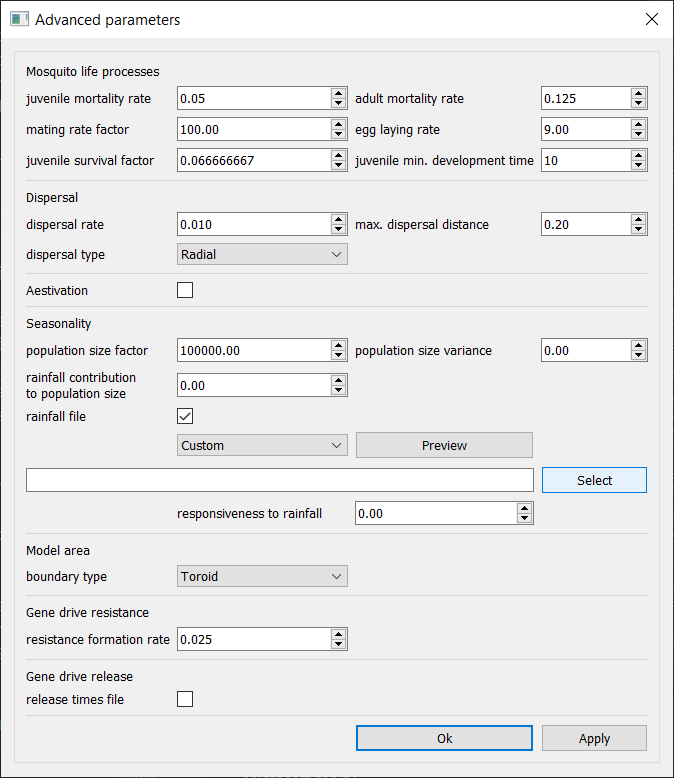Decrease adult mortality rate with down arrow
The height and width of the screenshot is (778, 674).
click(638, 104)
